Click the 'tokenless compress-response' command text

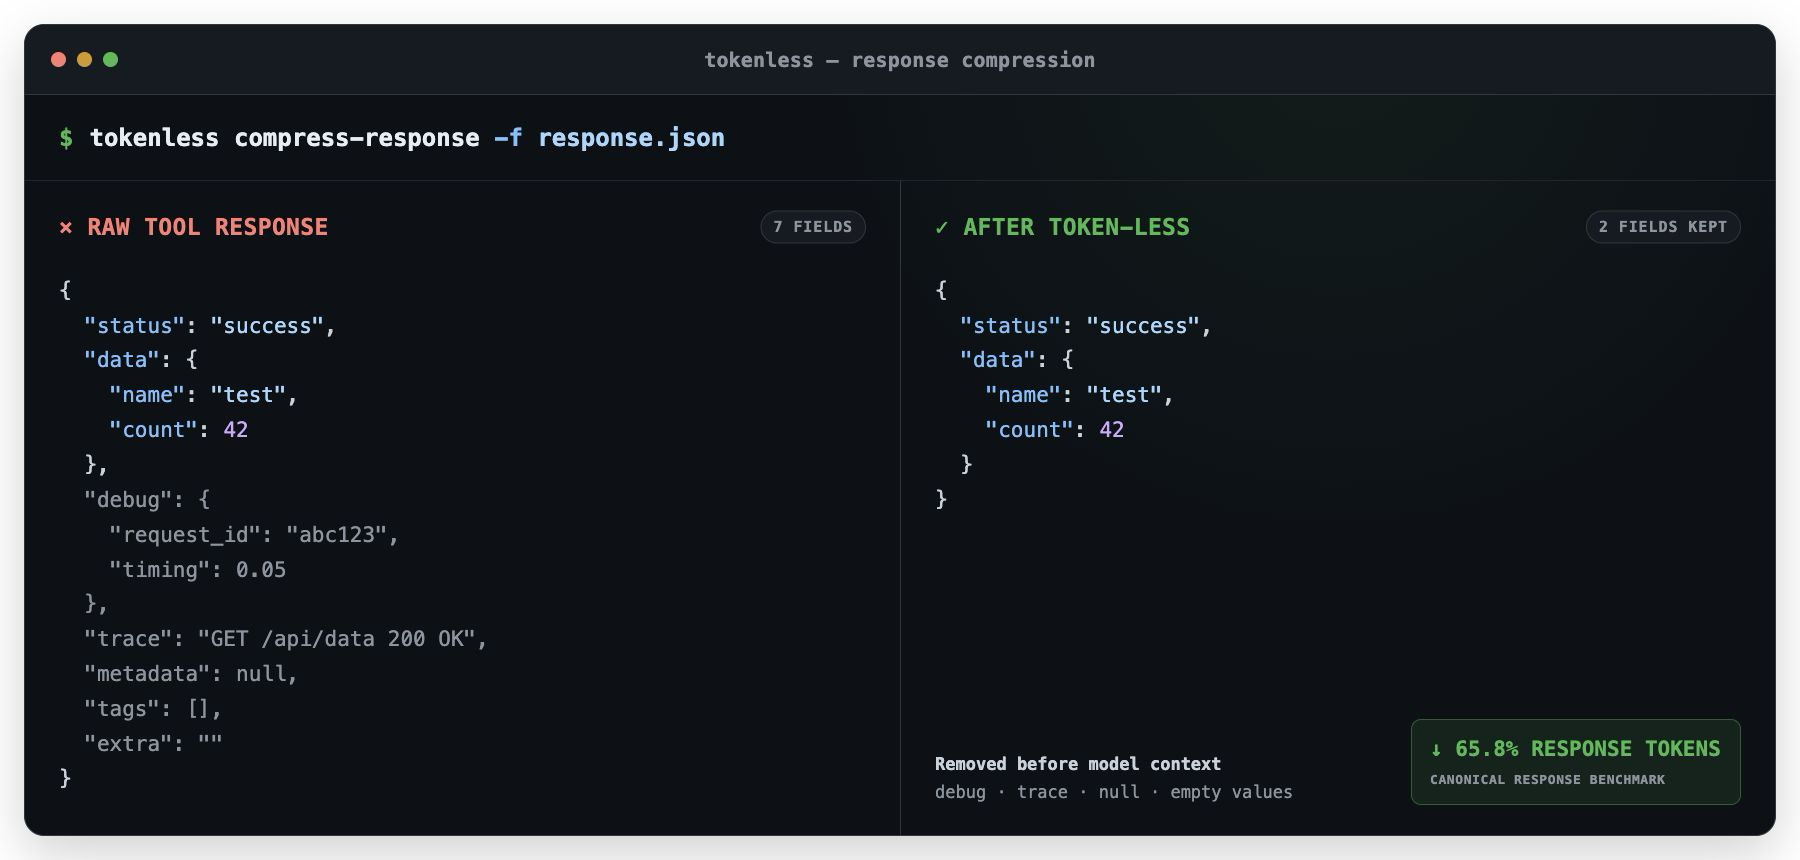pyautogui.click(x=285, y=138)
